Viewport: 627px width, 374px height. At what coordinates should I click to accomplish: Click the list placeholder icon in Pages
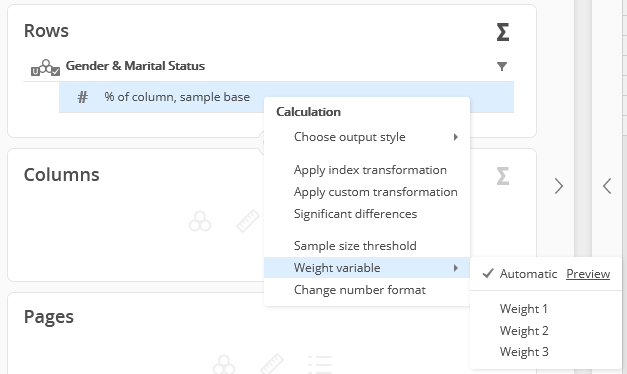pyautogui.click(x=320, y=365)
